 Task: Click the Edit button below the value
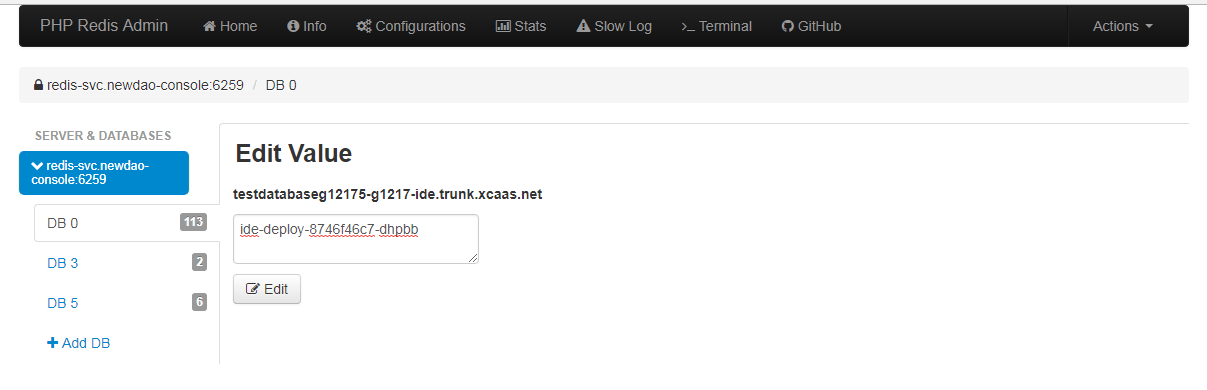click(267, 289)
